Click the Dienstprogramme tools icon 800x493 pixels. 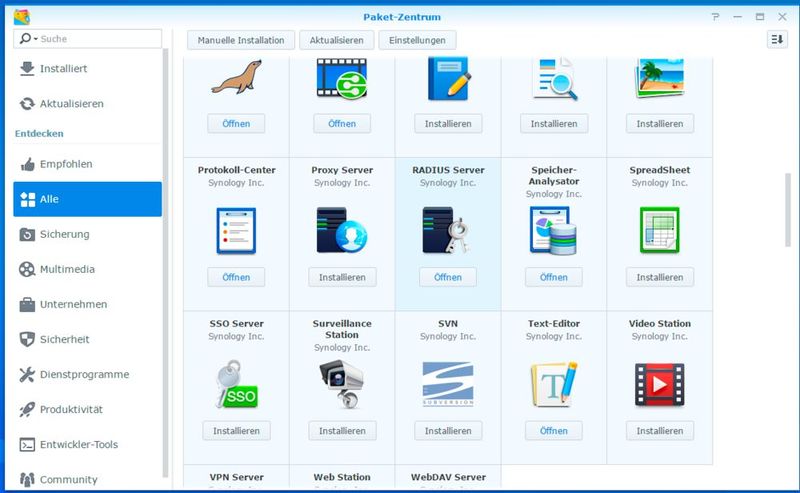(x=27, y=375)
